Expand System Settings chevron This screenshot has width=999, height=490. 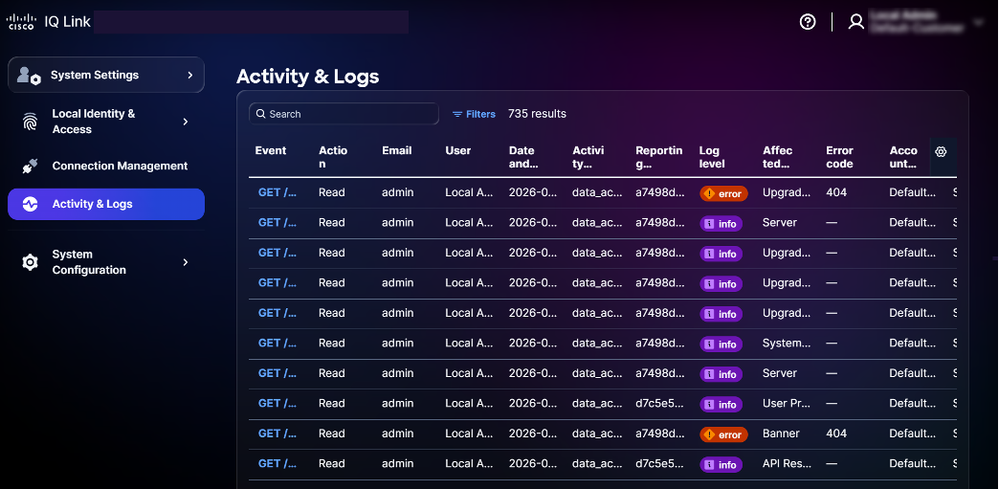190,75
